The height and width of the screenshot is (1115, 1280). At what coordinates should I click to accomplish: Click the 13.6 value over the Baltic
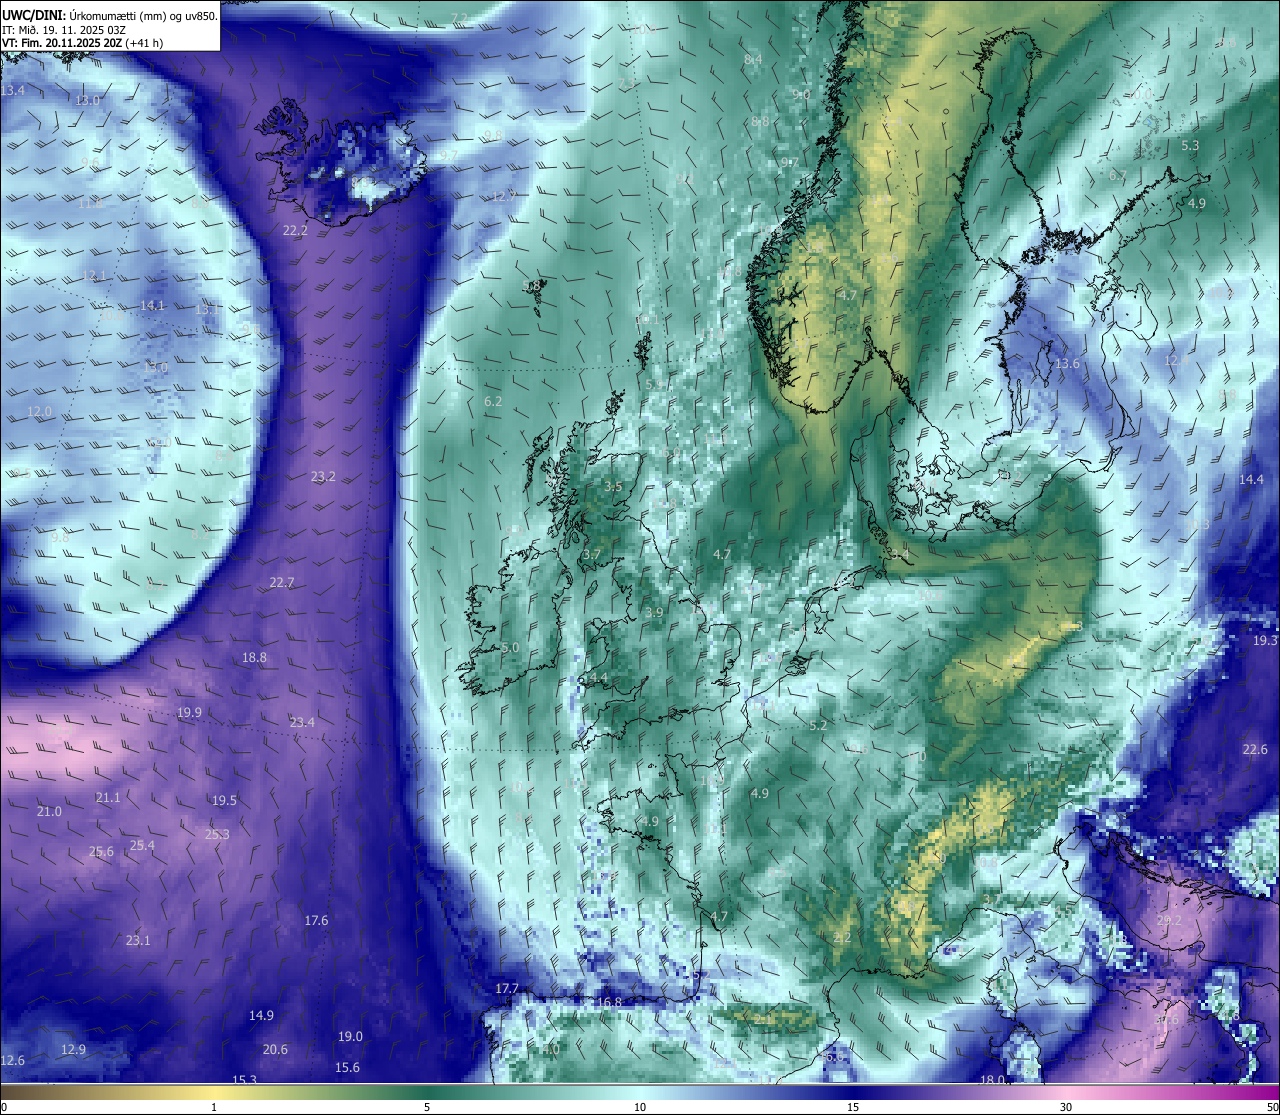(1067, 364)
